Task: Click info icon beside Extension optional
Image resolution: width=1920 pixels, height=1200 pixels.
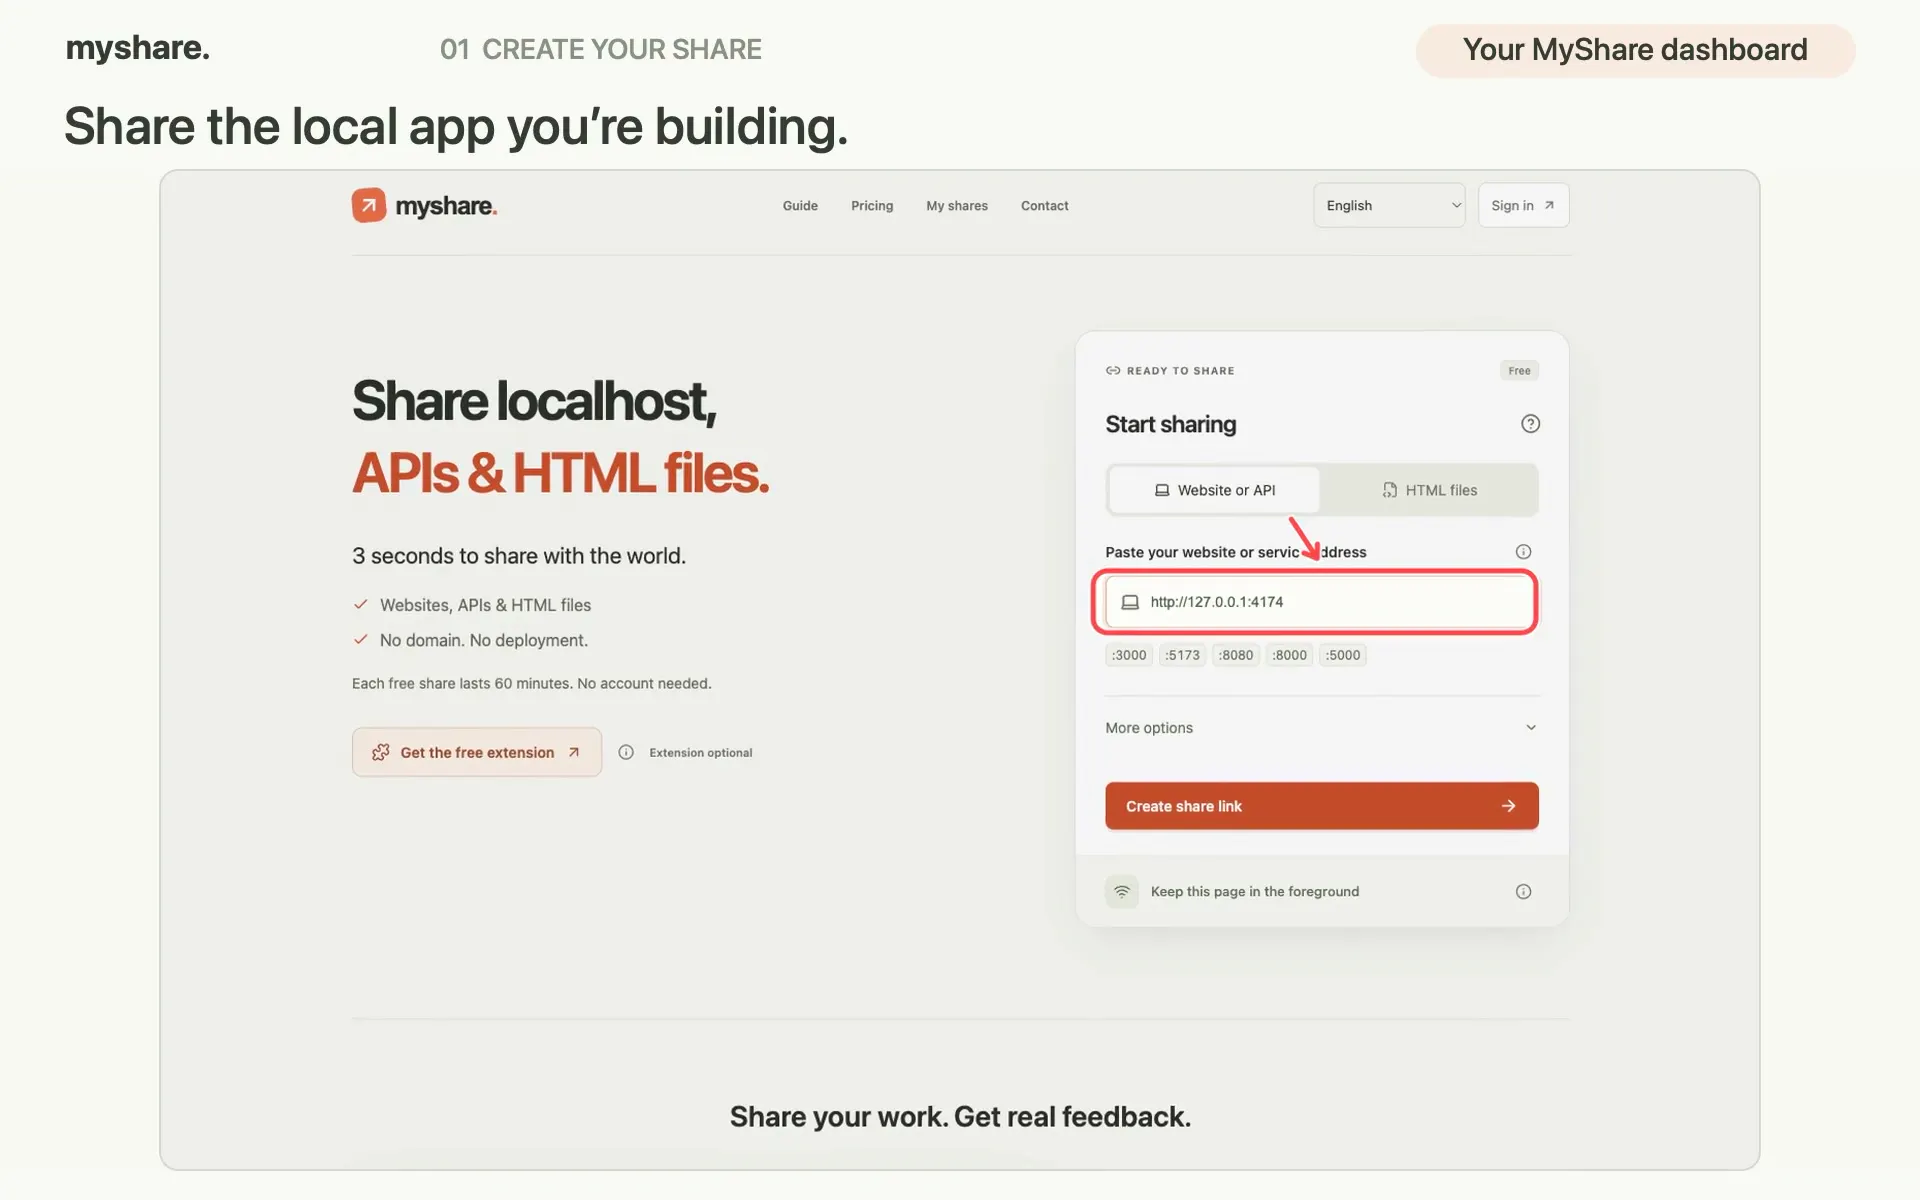Action: tap(626, 752)
